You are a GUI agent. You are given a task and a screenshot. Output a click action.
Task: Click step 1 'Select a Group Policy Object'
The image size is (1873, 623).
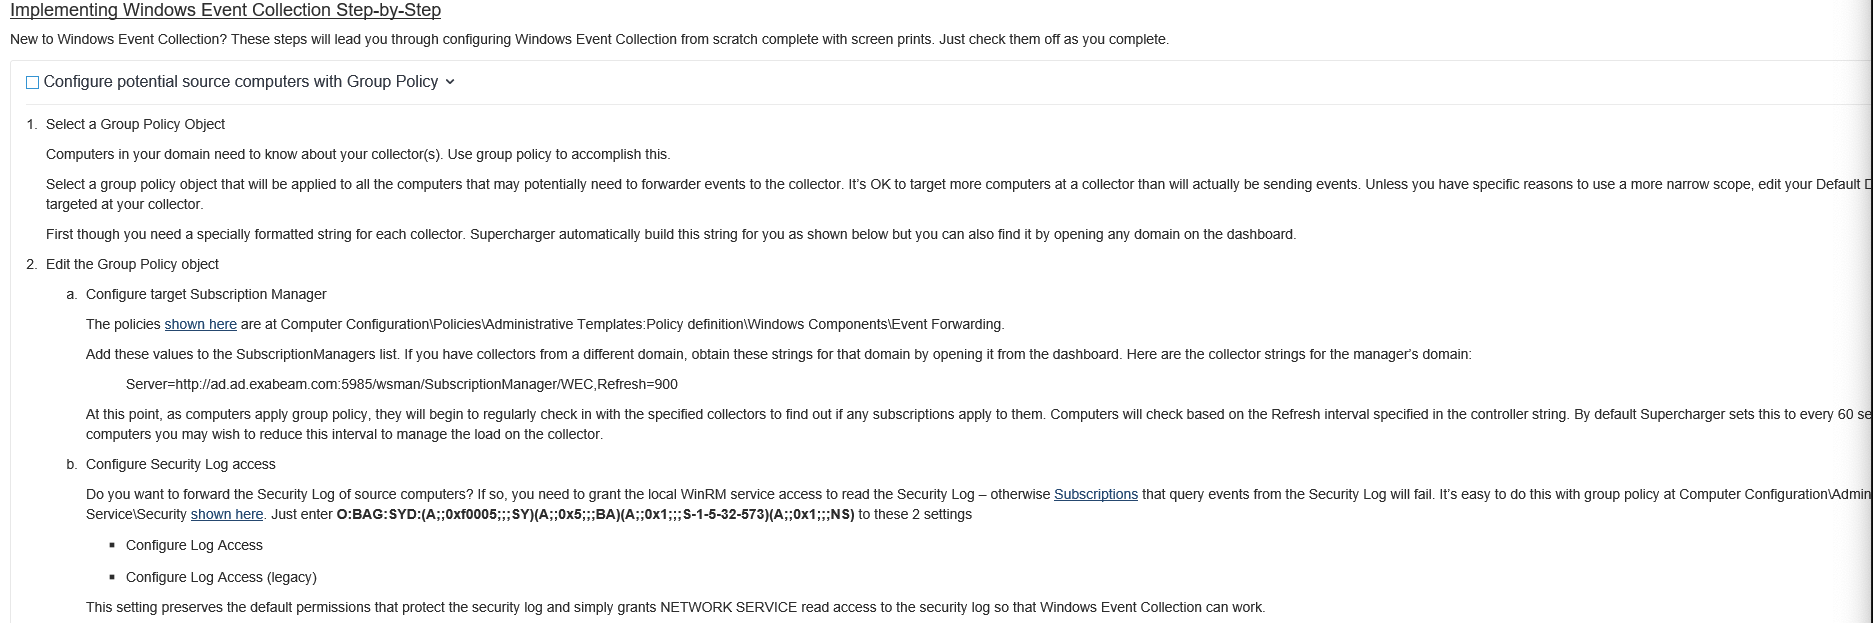click(135, 124)
